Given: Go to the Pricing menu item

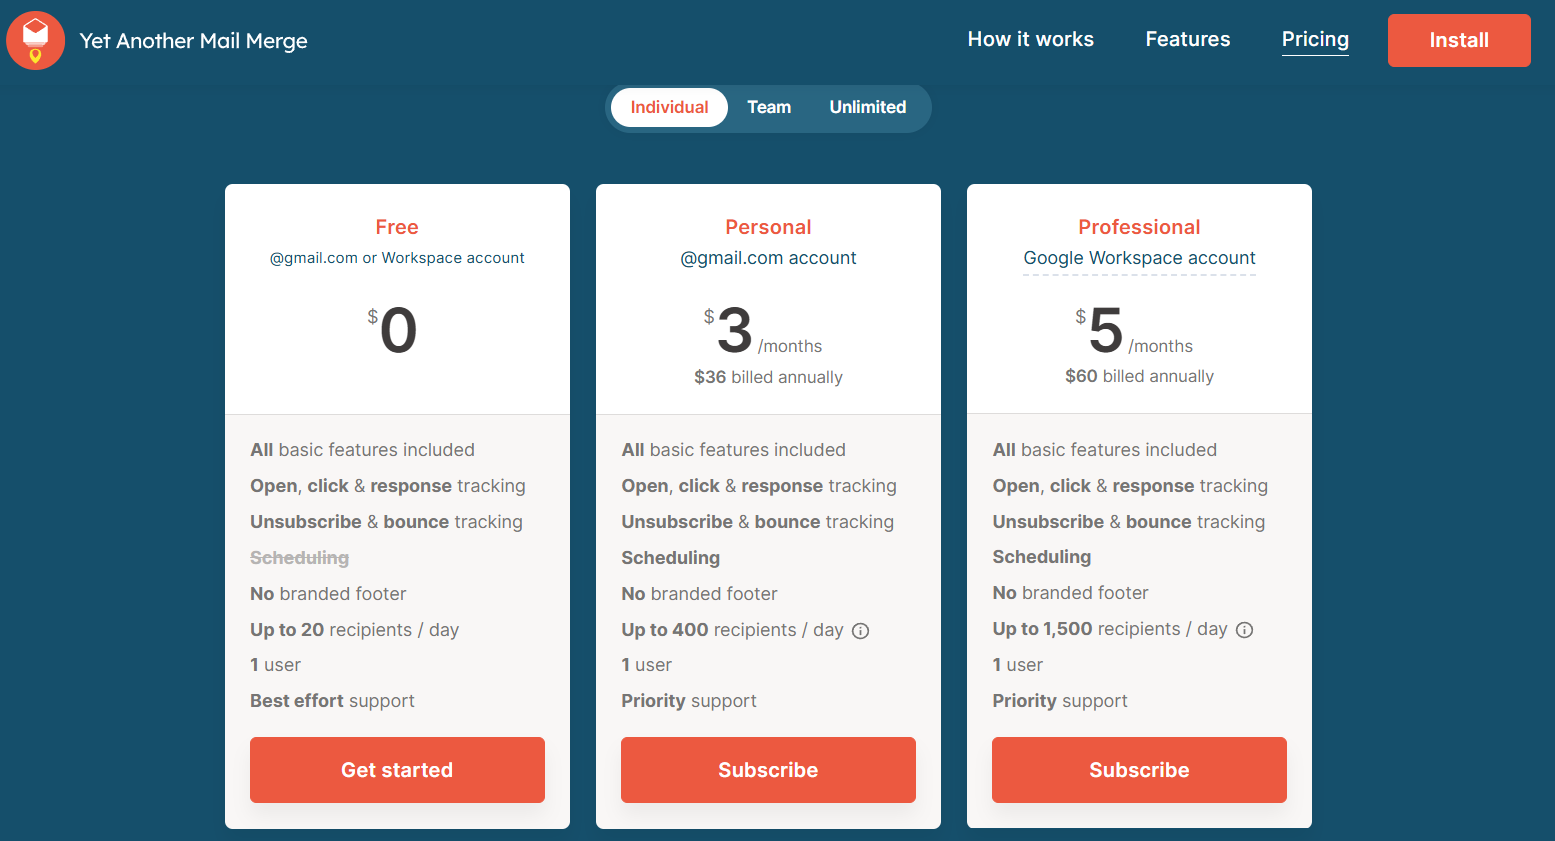Looking at the screenshot, I should coord(1315,39).
